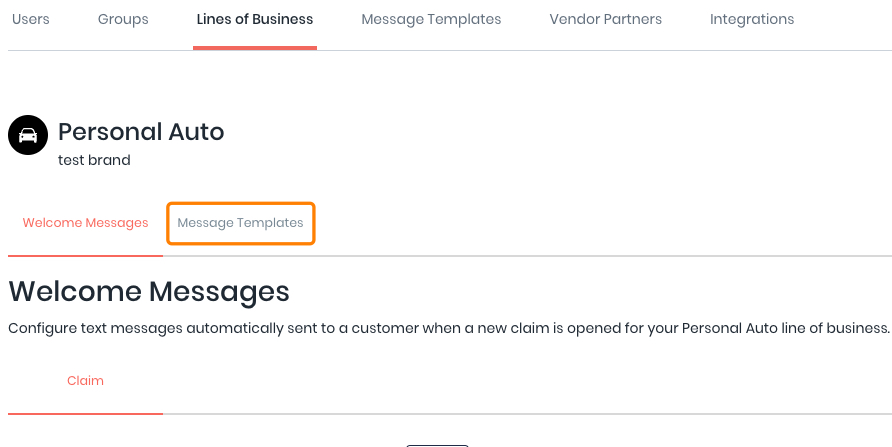892x447 pixels.
Task: Navigate to the Integrations tab
Action: click(x=751, y=19)
